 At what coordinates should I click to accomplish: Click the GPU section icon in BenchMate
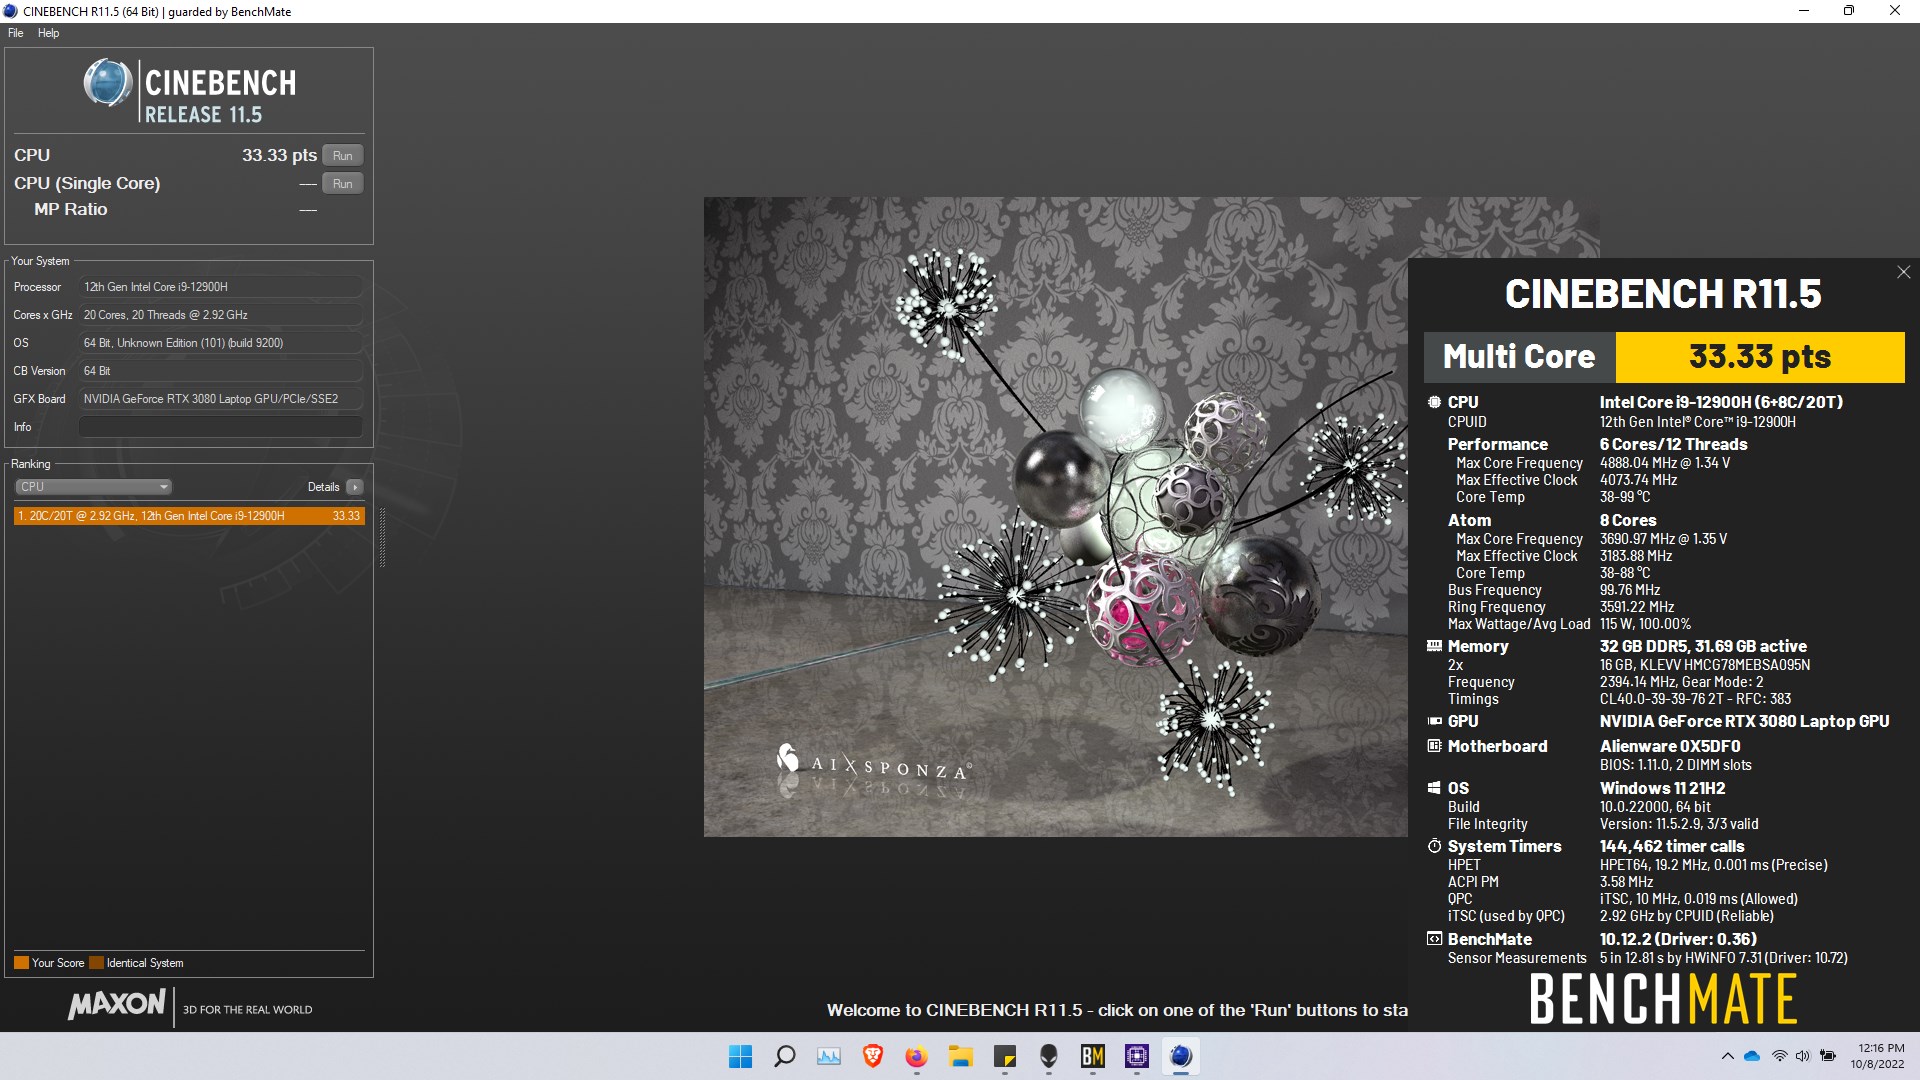[1434, 721]
